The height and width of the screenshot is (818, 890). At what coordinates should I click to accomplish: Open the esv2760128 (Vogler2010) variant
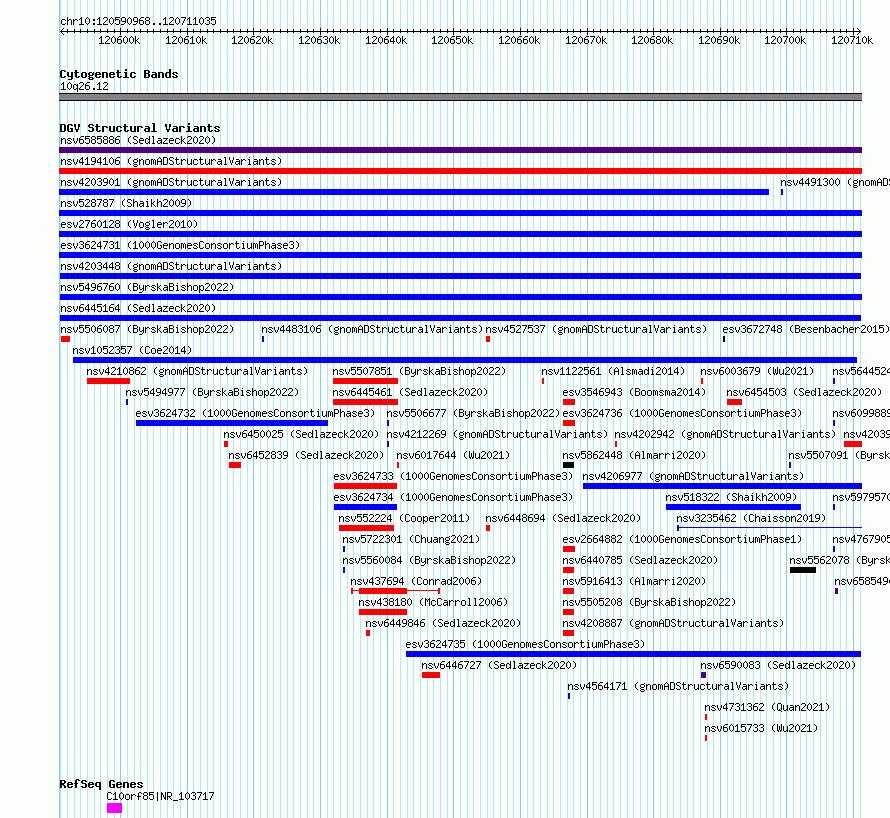tap(129, 224)
